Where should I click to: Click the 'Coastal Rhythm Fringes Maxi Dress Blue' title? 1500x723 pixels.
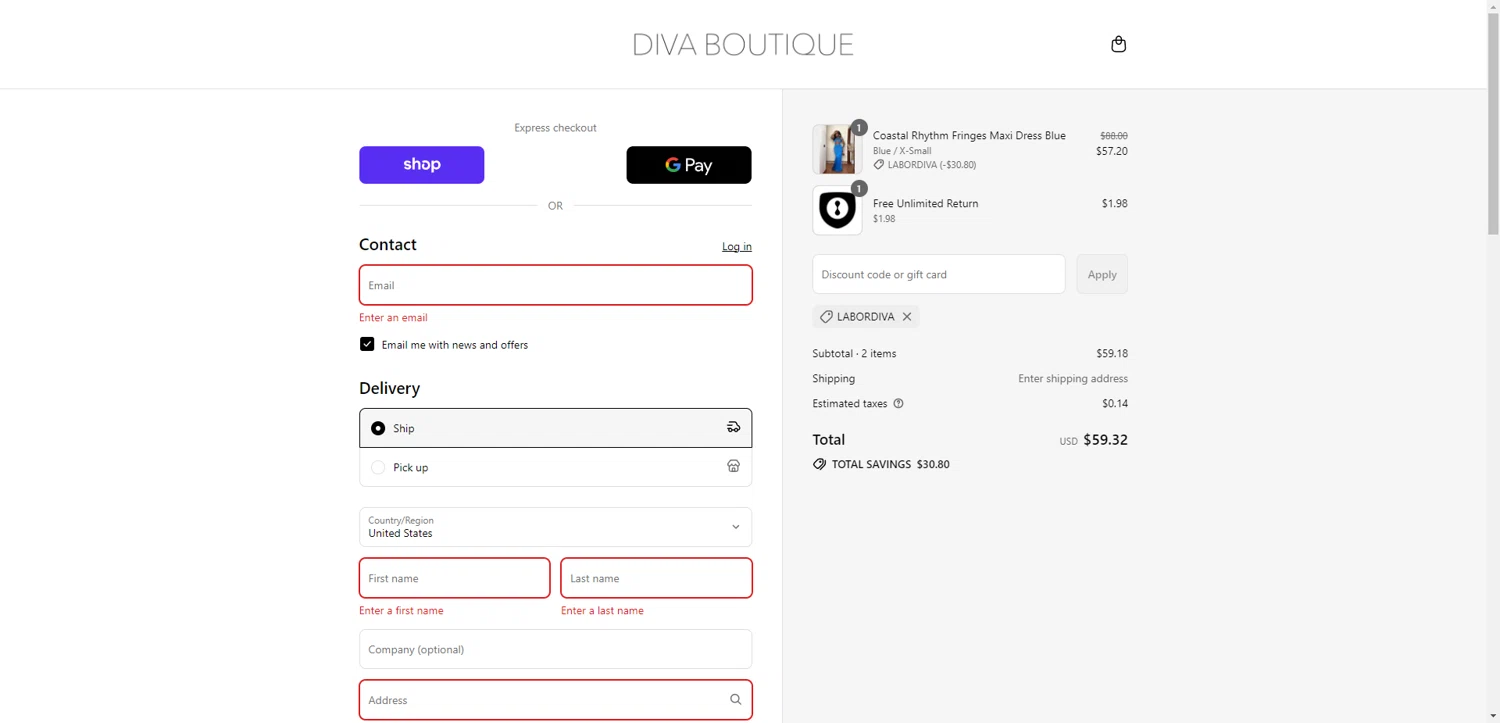[x=969, y=136]
